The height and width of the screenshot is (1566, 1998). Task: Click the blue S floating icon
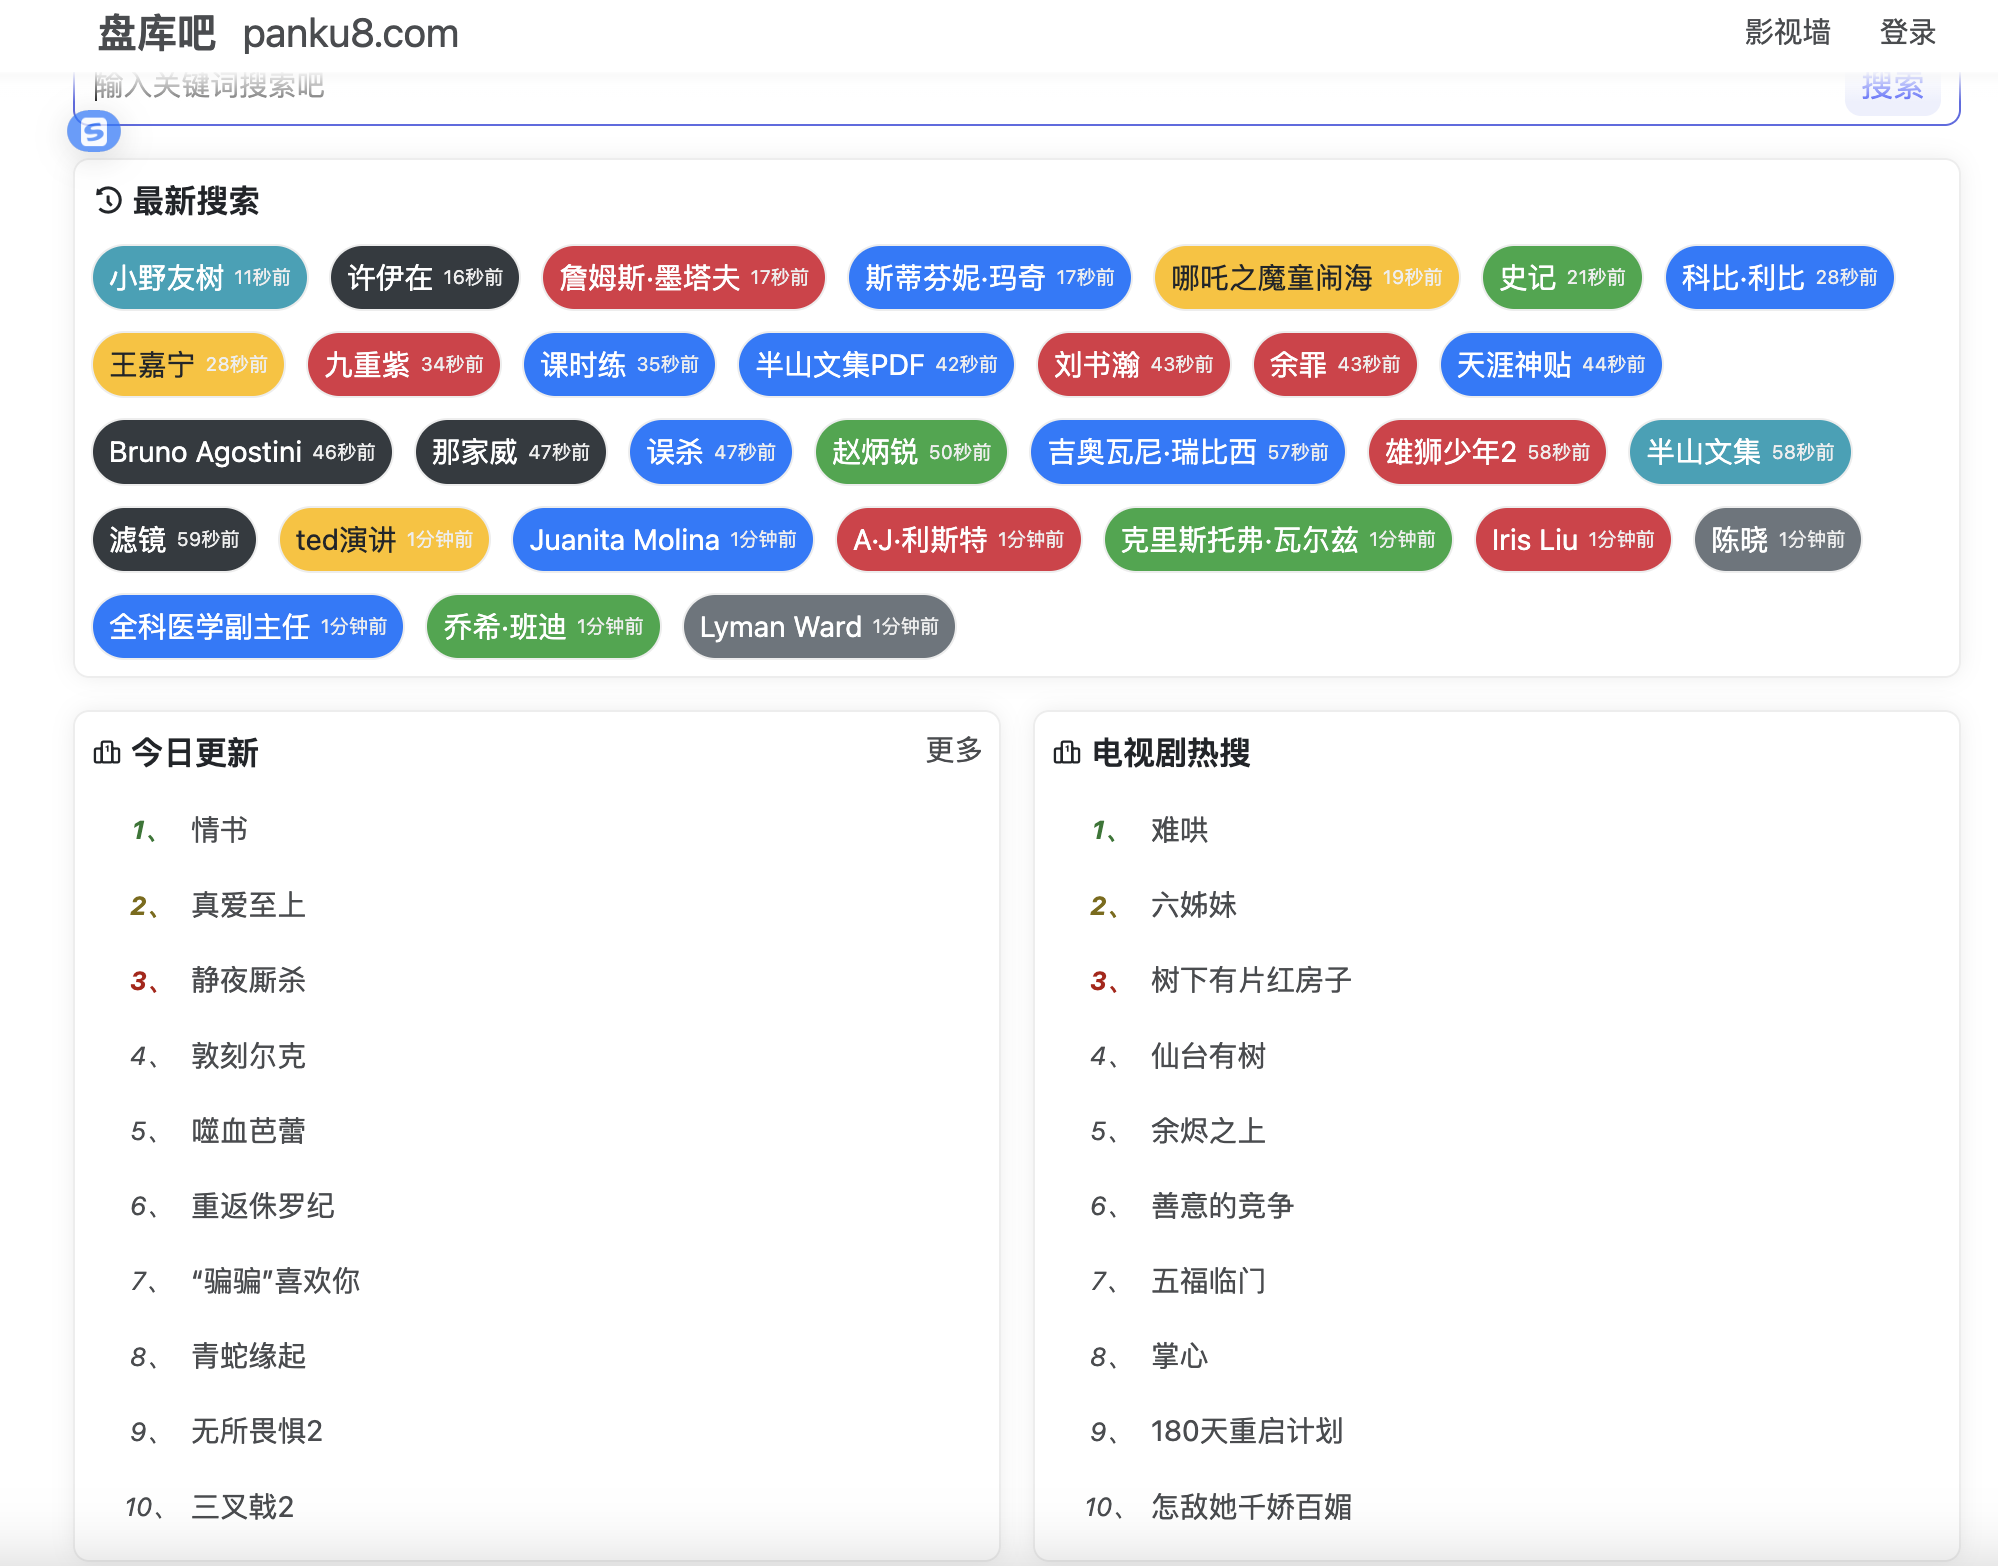pyautogui.click(x=94, y=131)
